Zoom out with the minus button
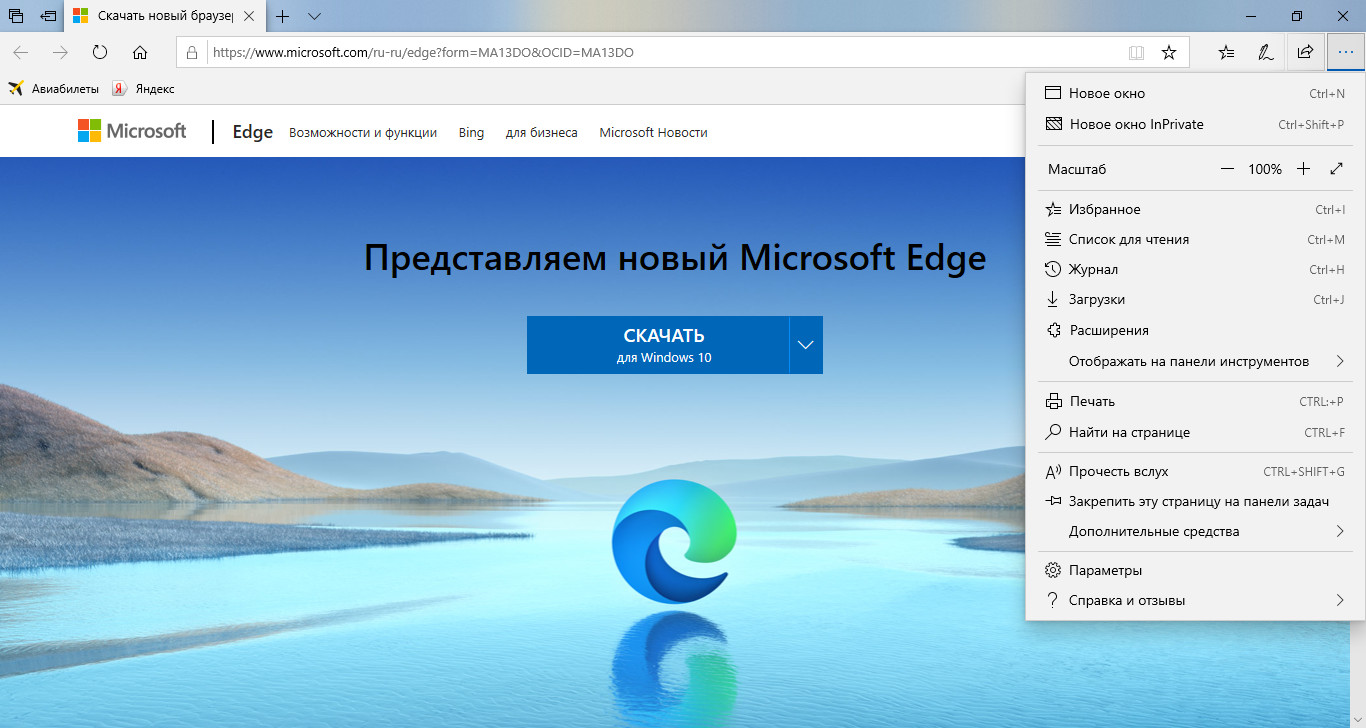Viewport: 1366px width, 728px height. pyautogui.click(x=1227, y=169)
